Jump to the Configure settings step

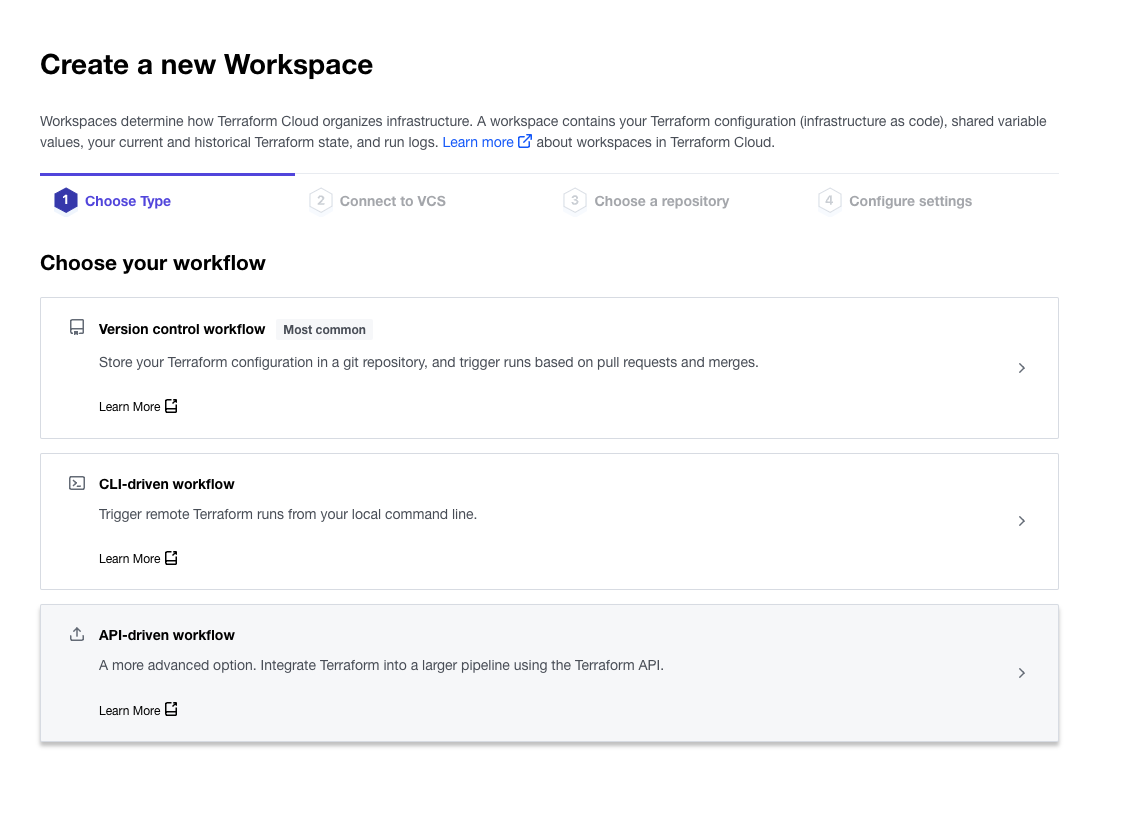coord(910,201)
